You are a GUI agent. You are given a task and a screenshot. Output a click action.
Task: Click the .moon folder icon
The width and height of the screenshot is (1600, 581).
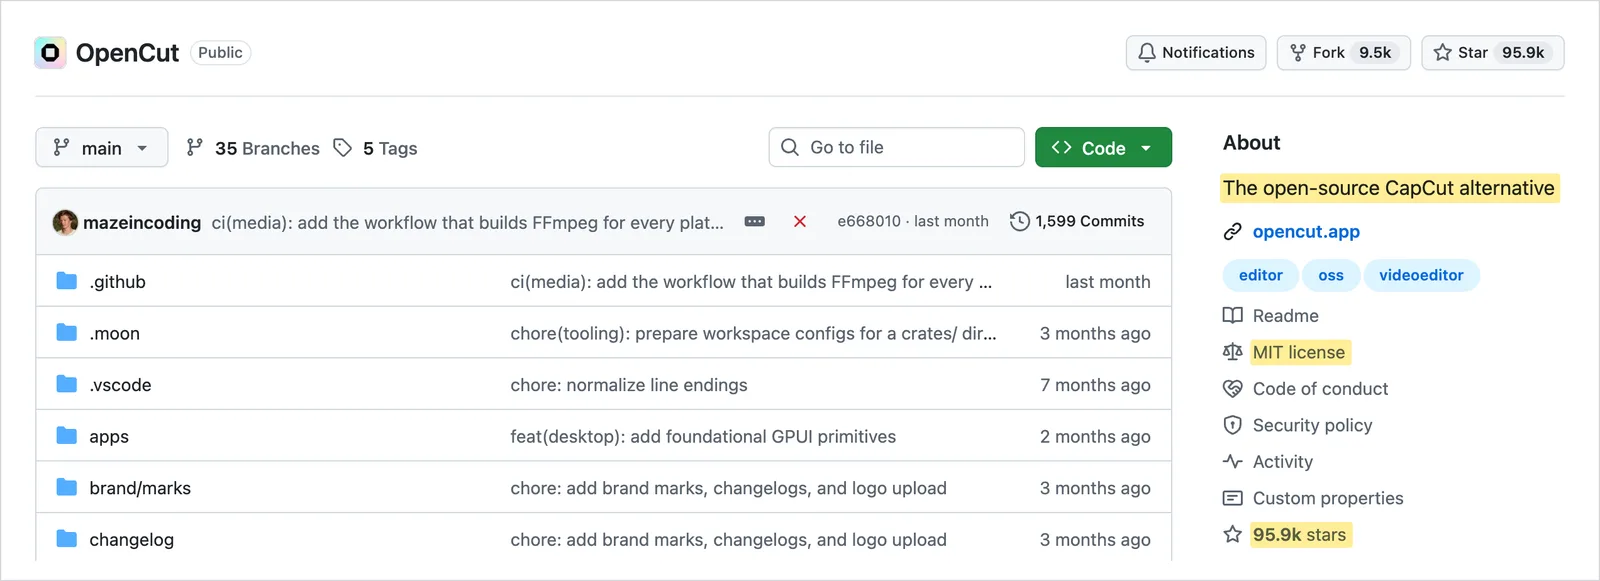[x=67, y=332]
